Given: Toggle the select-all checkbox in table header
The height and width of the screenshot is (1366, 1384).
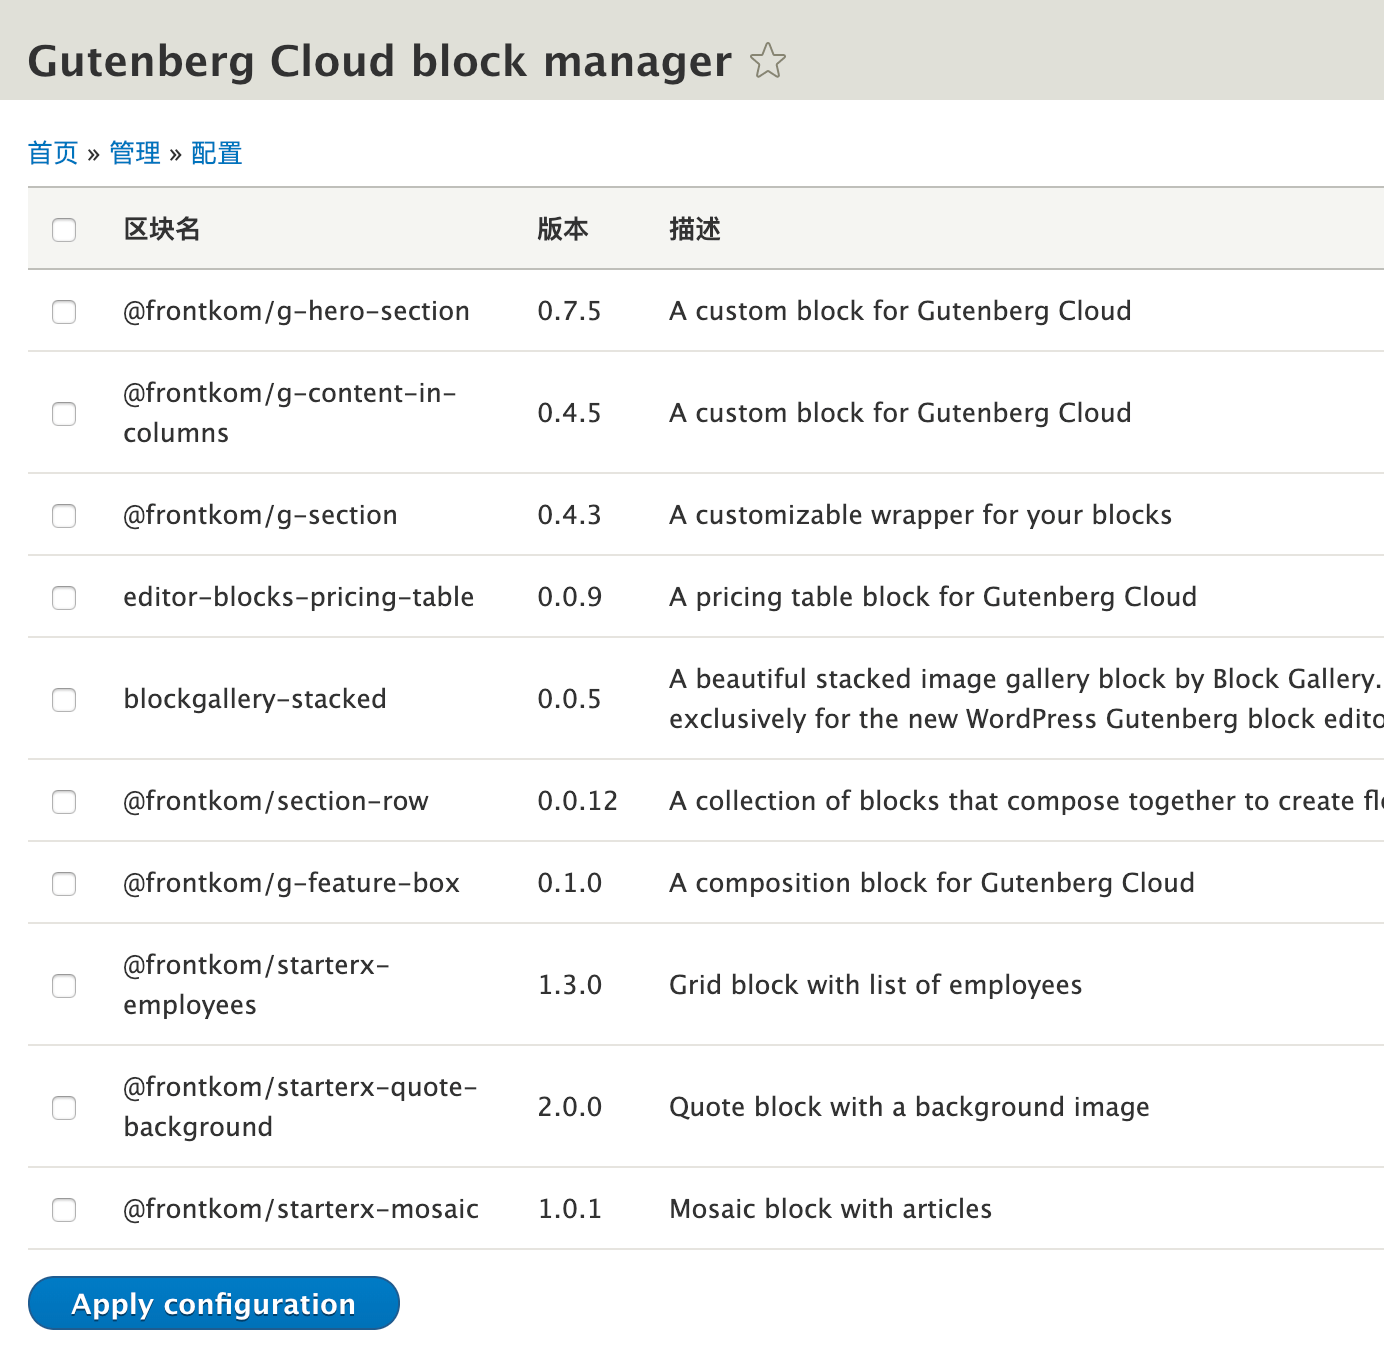Looking at the screenshot, I should (x=64, y=230).
